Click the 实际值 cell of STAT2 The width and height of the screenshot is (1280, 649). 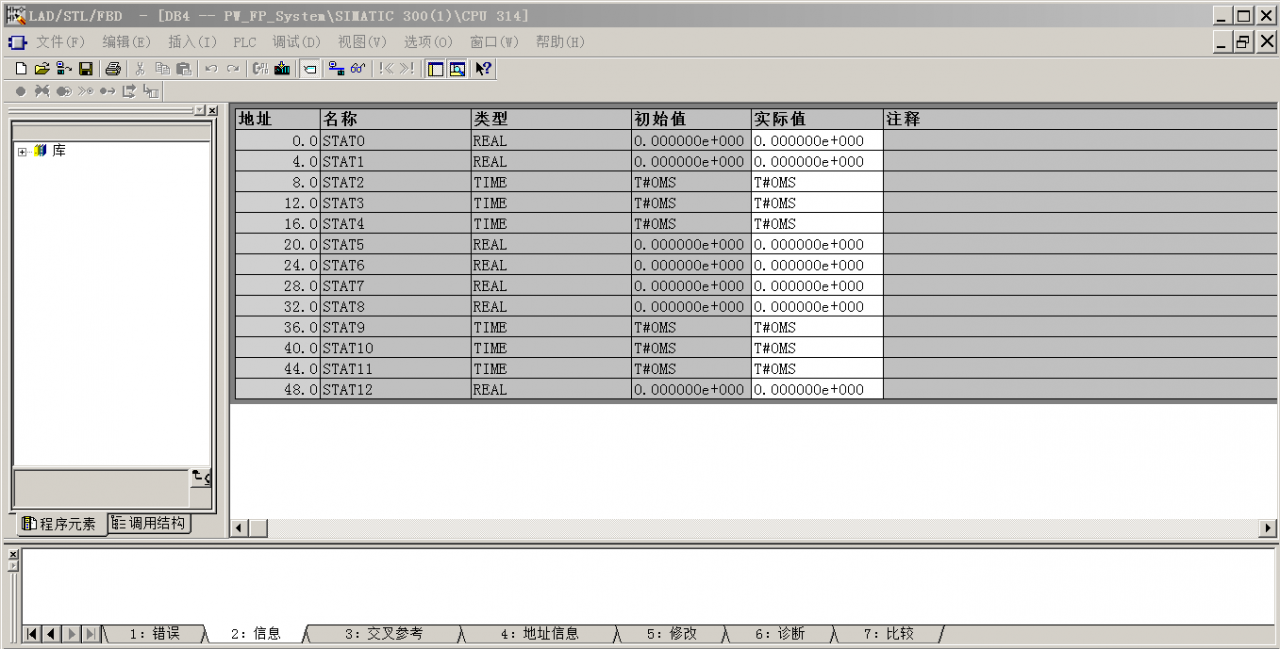pyautogui.click(x=817, y=182)
